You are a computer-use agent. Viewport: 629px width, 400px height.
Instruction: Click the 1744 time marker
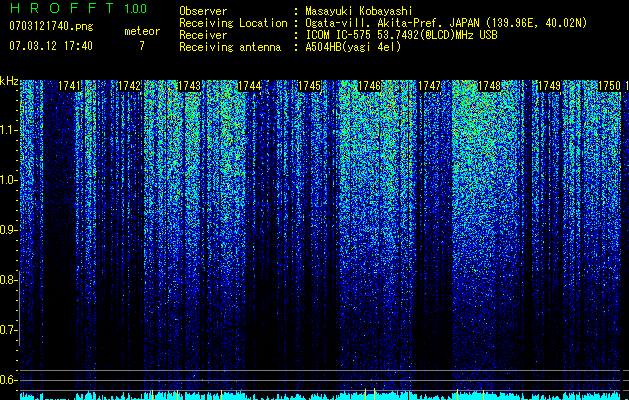249,86
